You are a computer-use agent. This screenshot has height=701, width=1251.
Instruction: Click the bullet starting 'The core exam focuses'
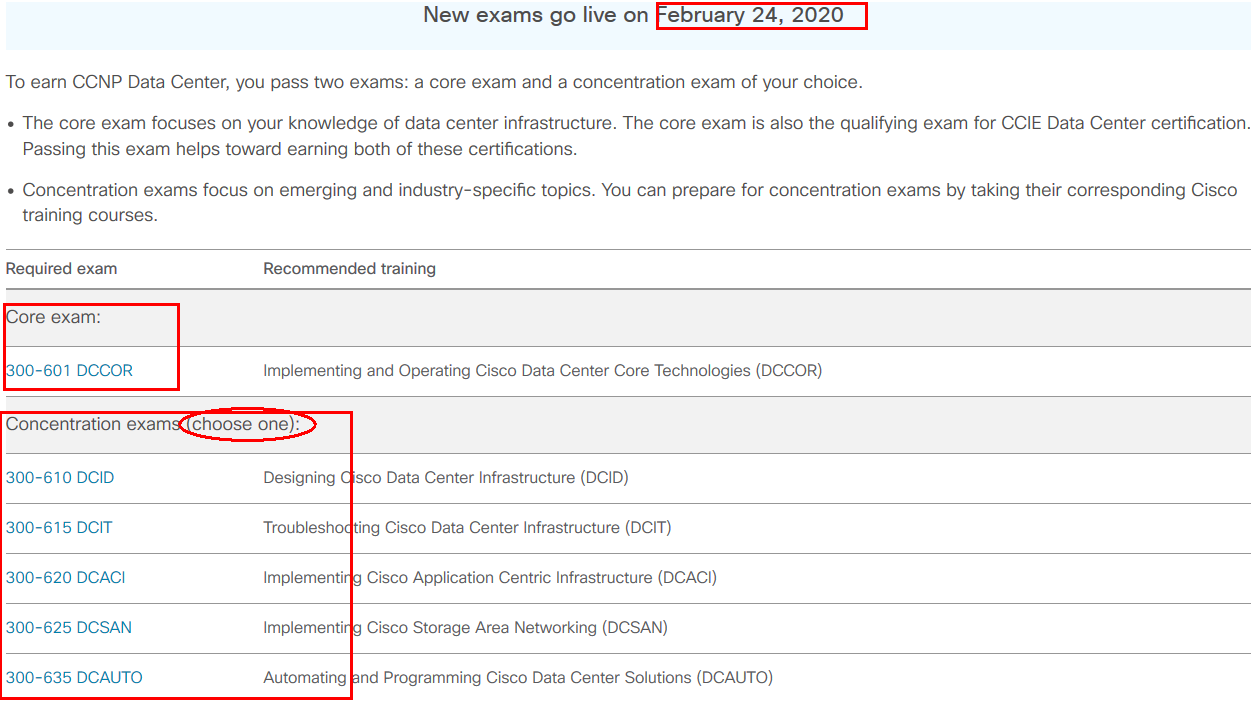click(x=636, y=136)
